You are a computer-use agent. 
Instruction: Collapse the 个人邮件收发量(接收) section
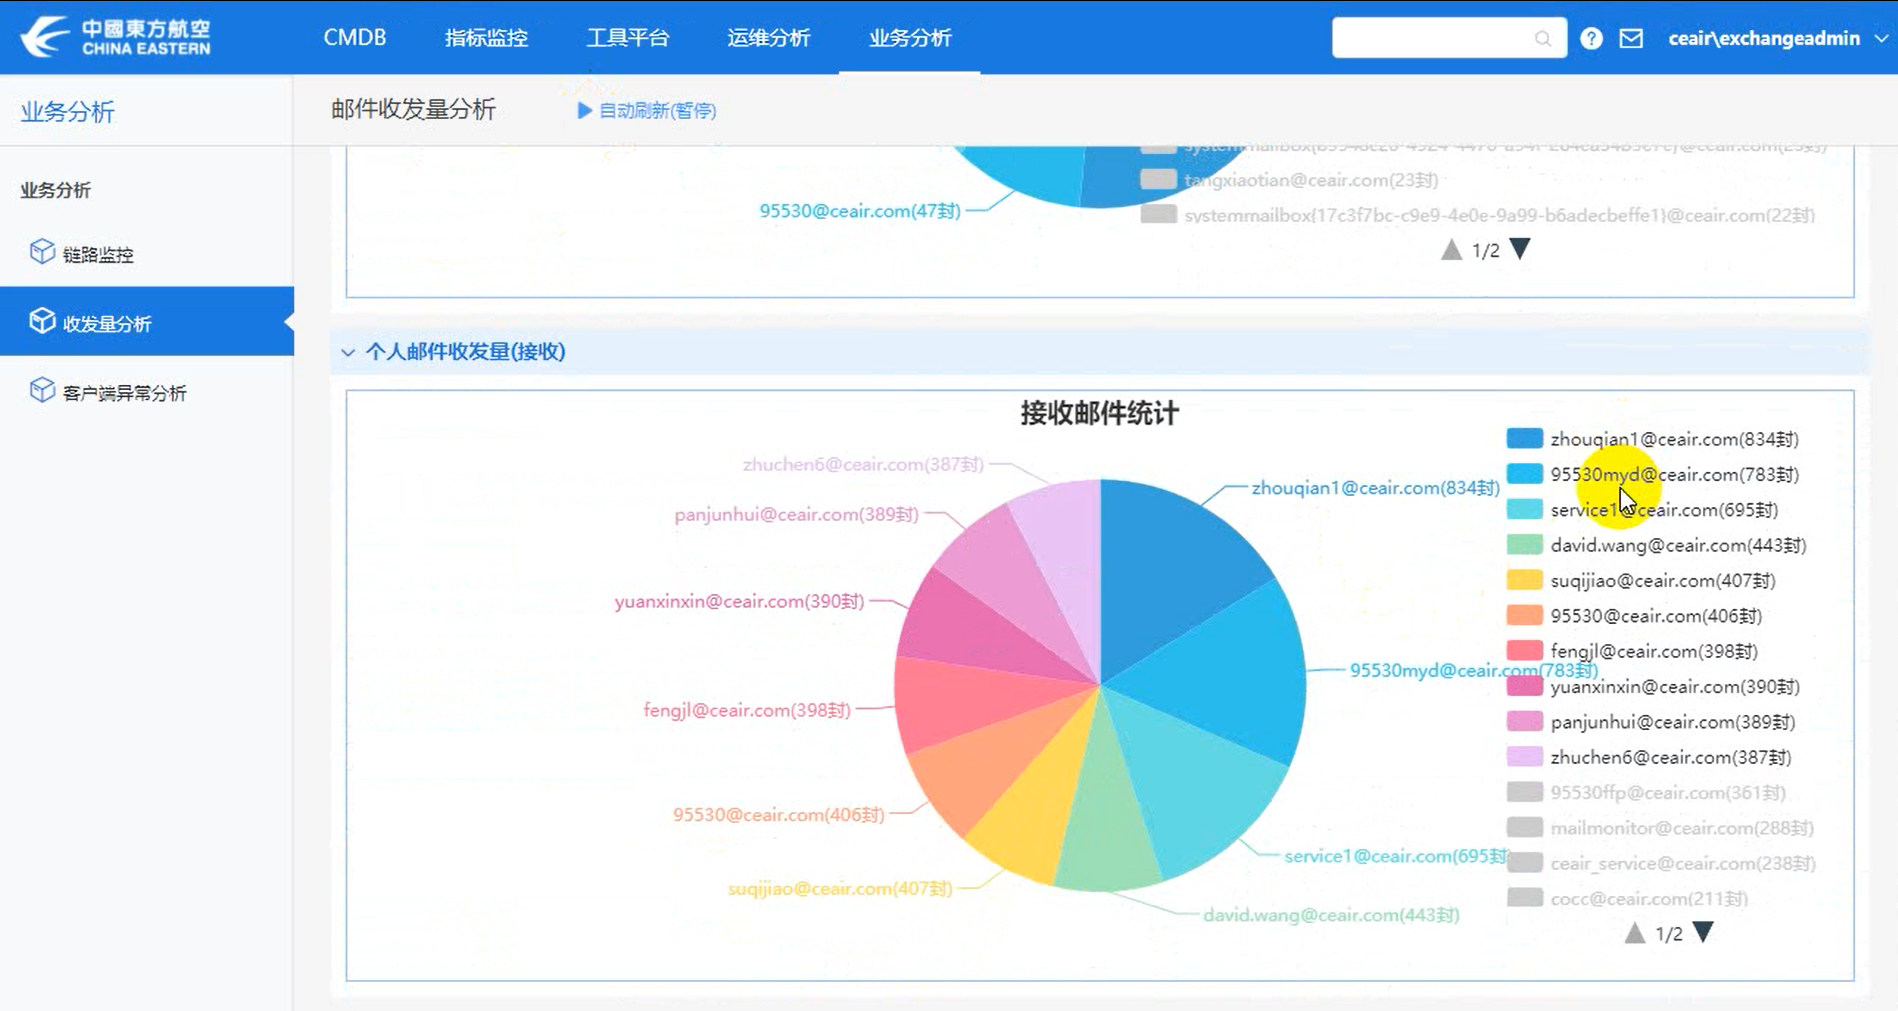point(348,352)
